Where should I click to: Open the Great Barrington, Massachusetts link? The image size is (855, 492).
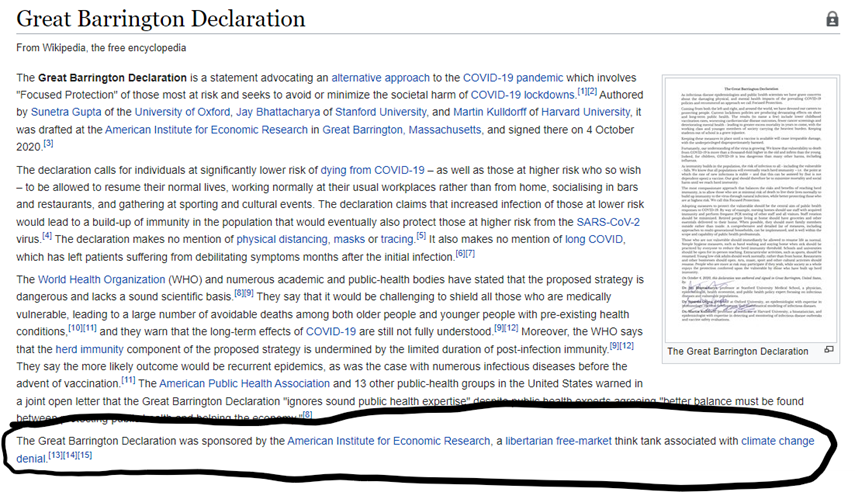point(402,130)
